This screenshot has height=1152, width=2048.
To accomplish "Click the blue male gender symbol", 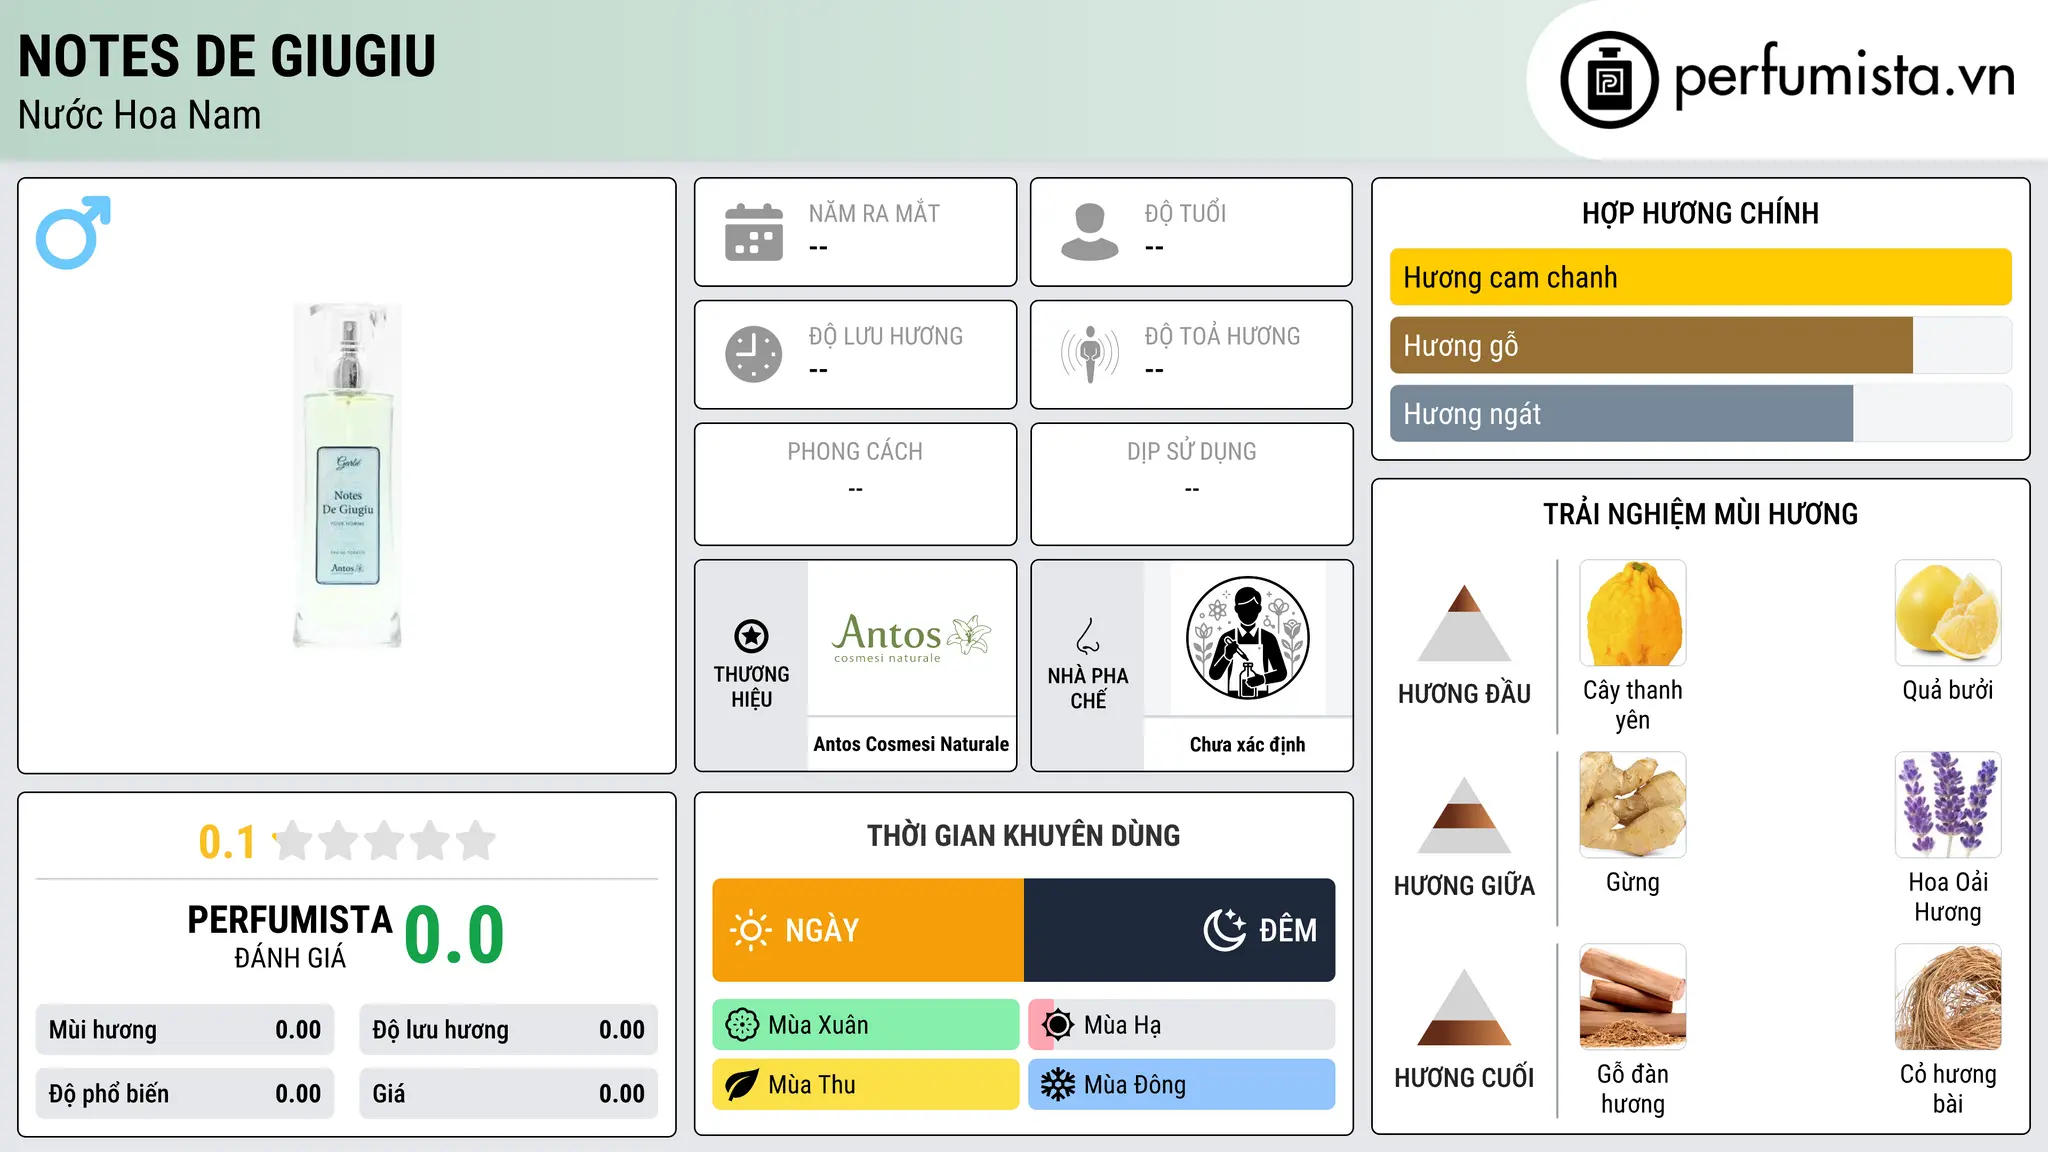I will click(73, 232).
